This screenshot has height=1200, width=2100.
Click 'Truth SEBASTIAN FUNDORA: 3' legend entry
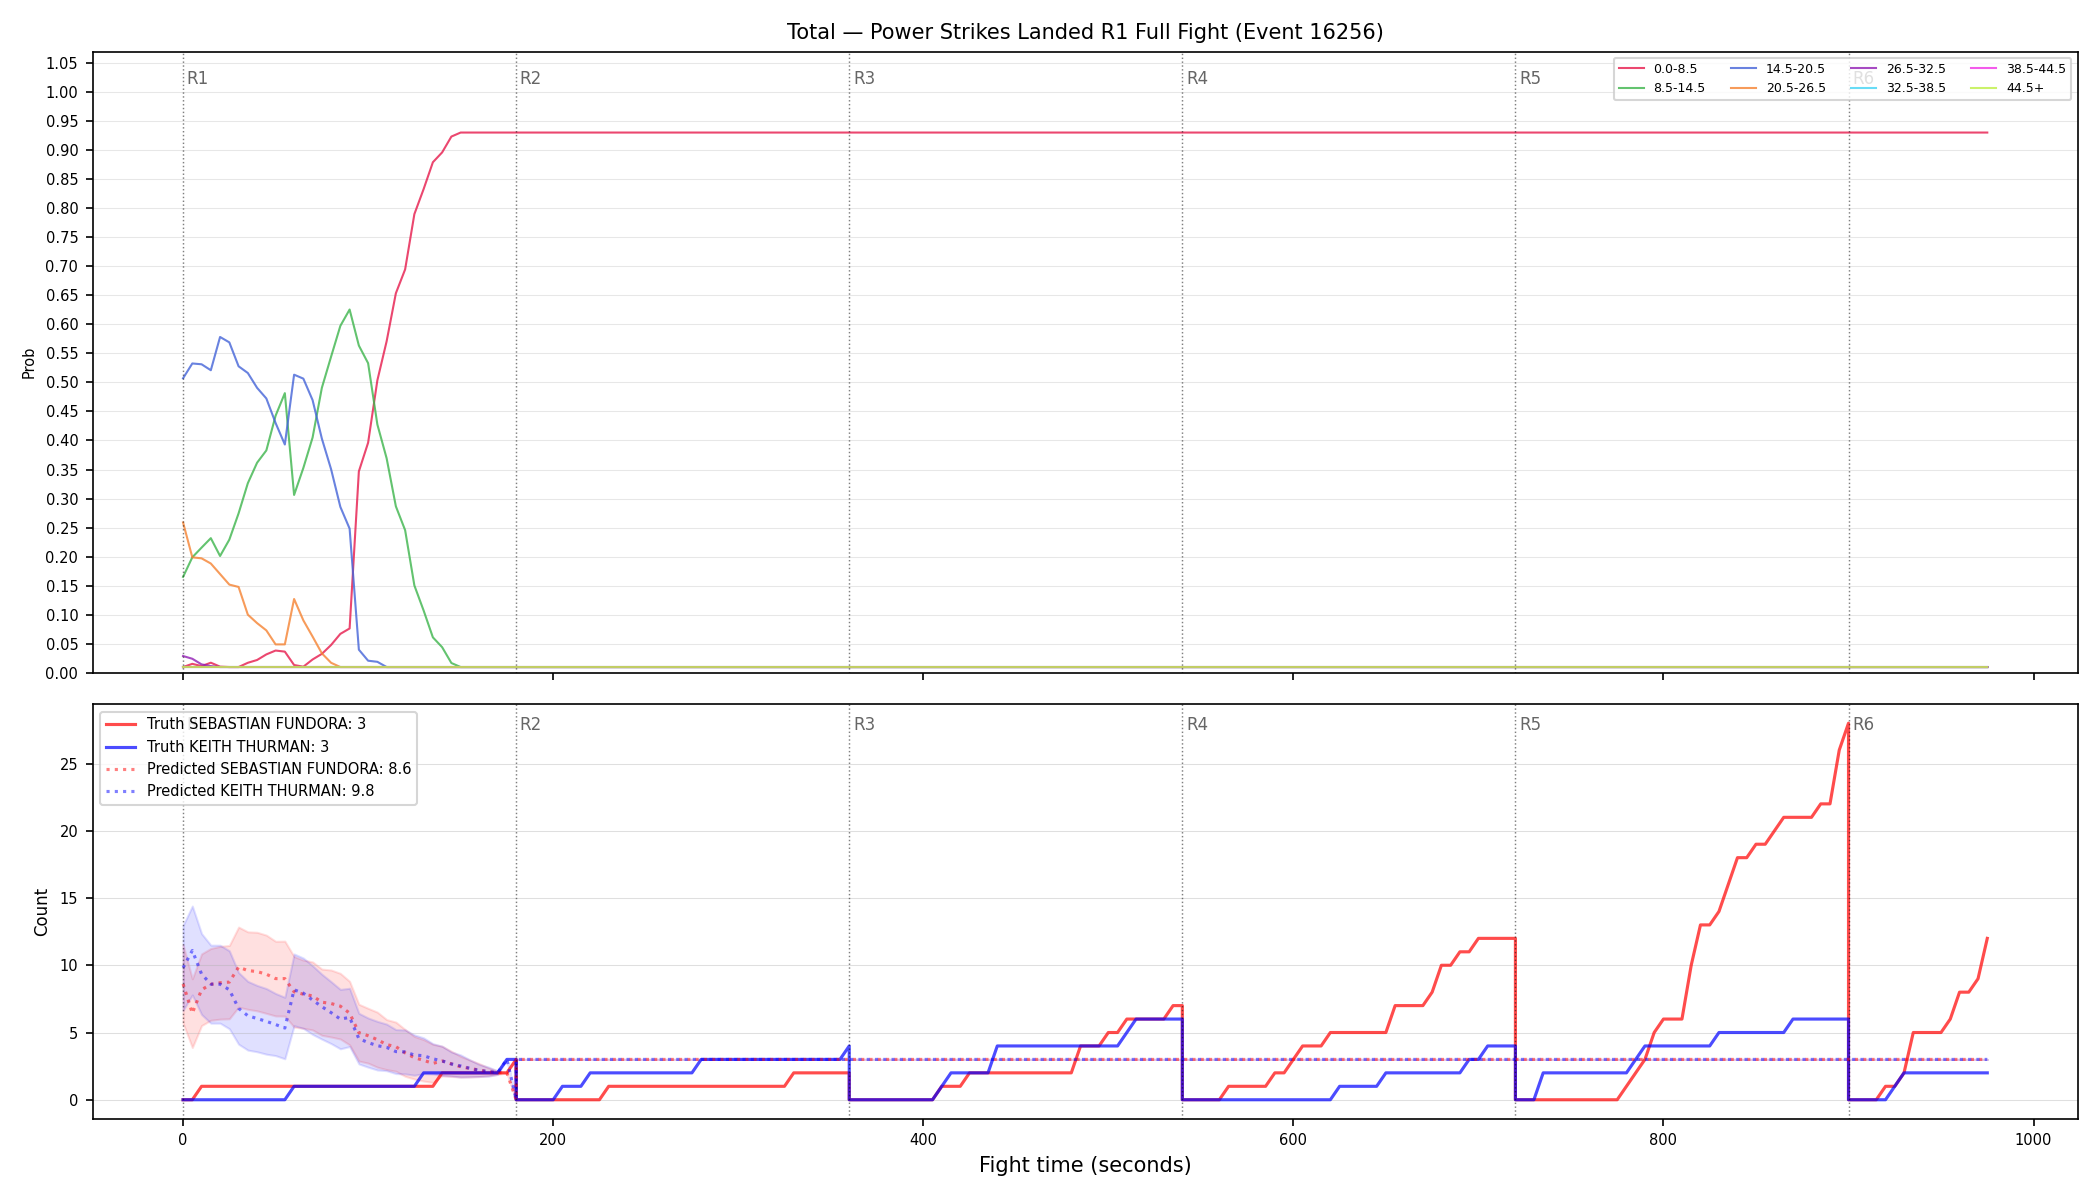coord(236,724)
